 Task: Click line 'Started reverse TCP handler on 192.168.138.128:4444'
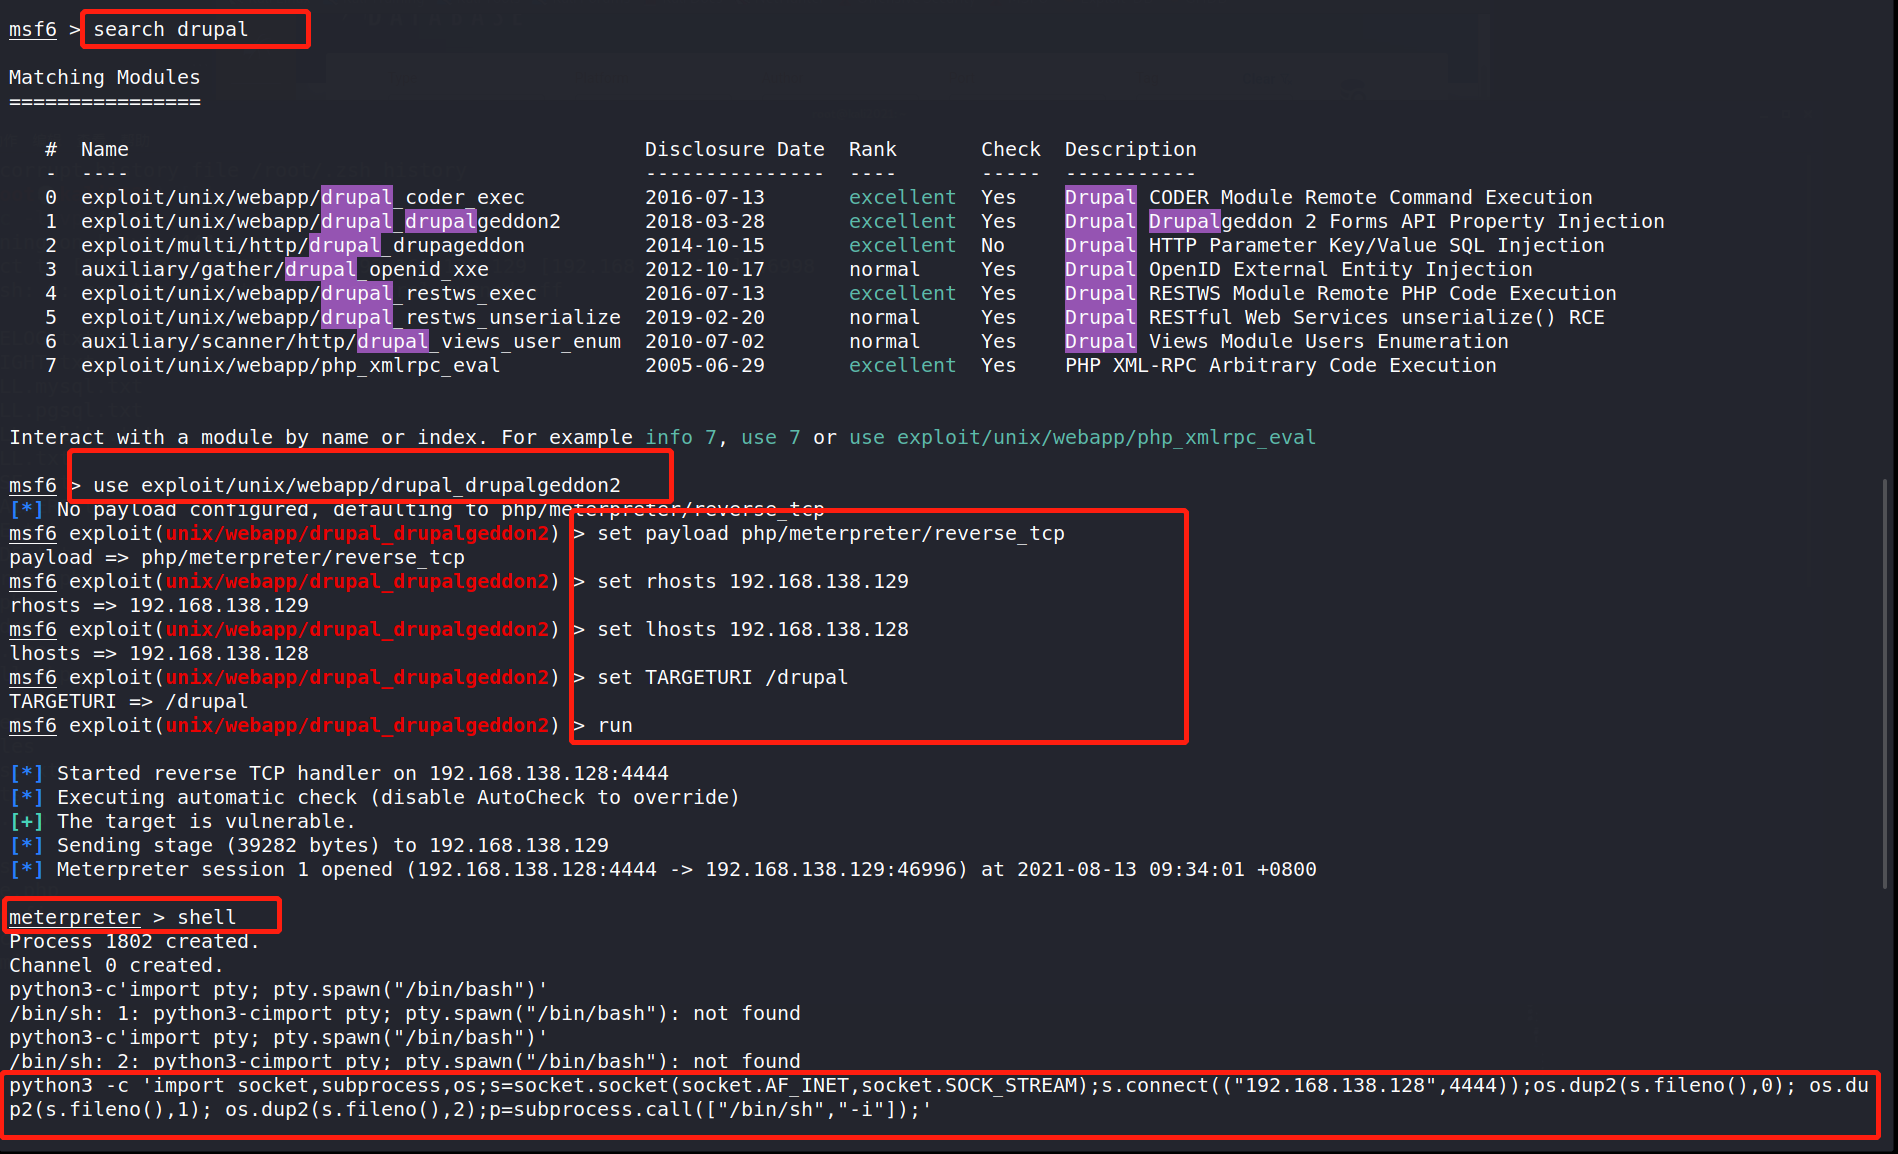tap(338, 773)
